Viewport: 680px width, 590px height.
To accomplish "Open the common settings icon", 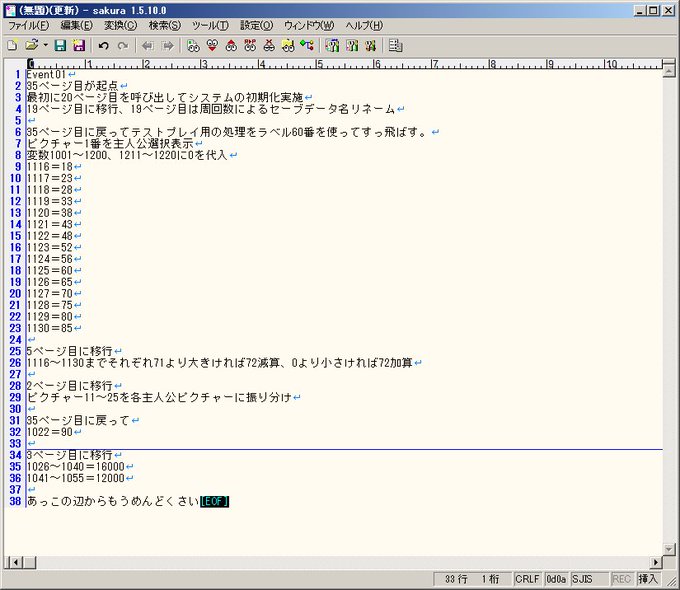I will pos(370,45).
